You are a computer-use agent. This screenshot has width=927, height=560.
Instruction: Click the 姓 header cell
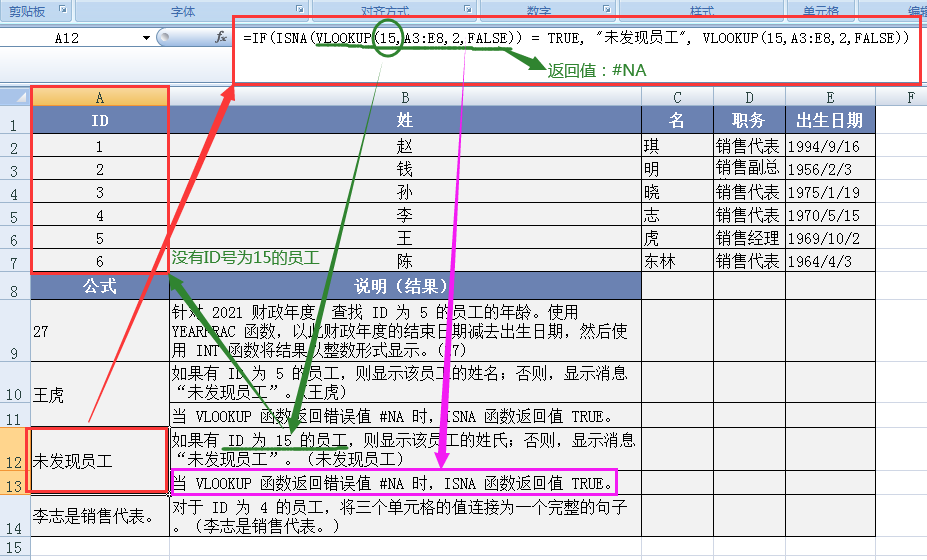[405, 121]
